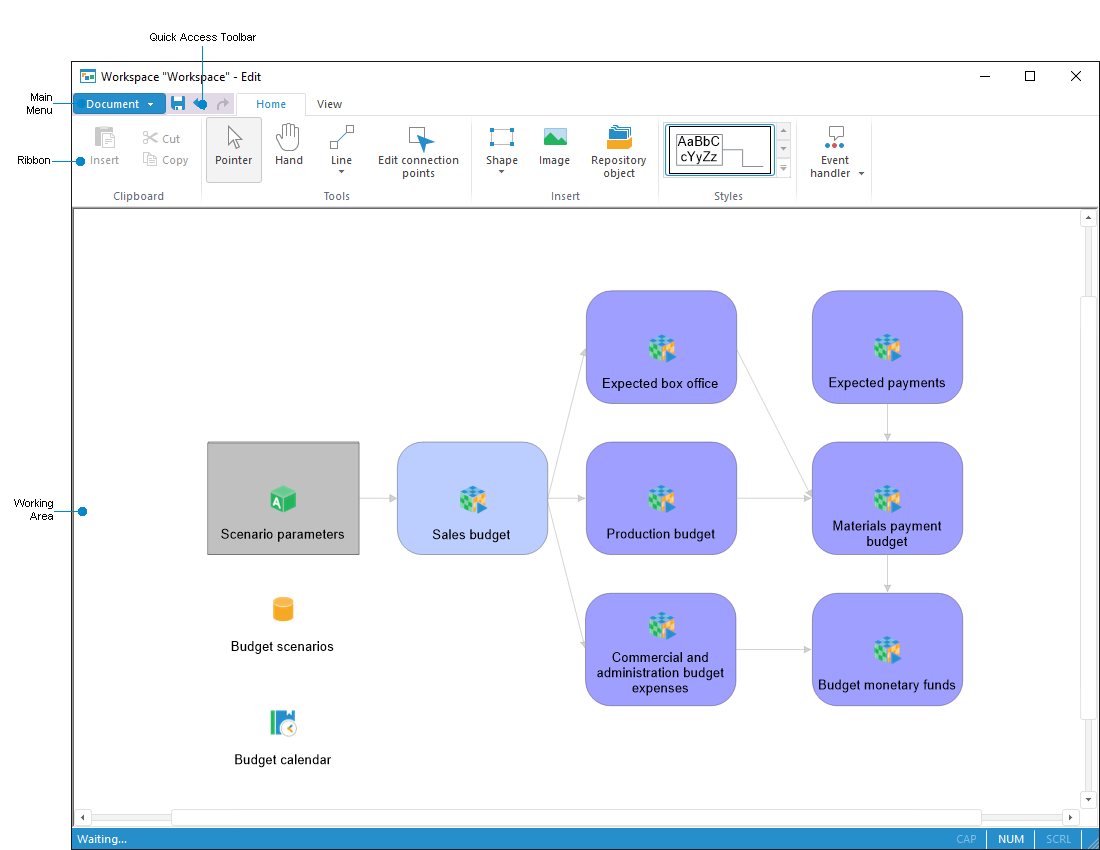Click the Save icon in quick access toolbar
The width and height of the screenshot is (1100, 850).
[178, 104]
